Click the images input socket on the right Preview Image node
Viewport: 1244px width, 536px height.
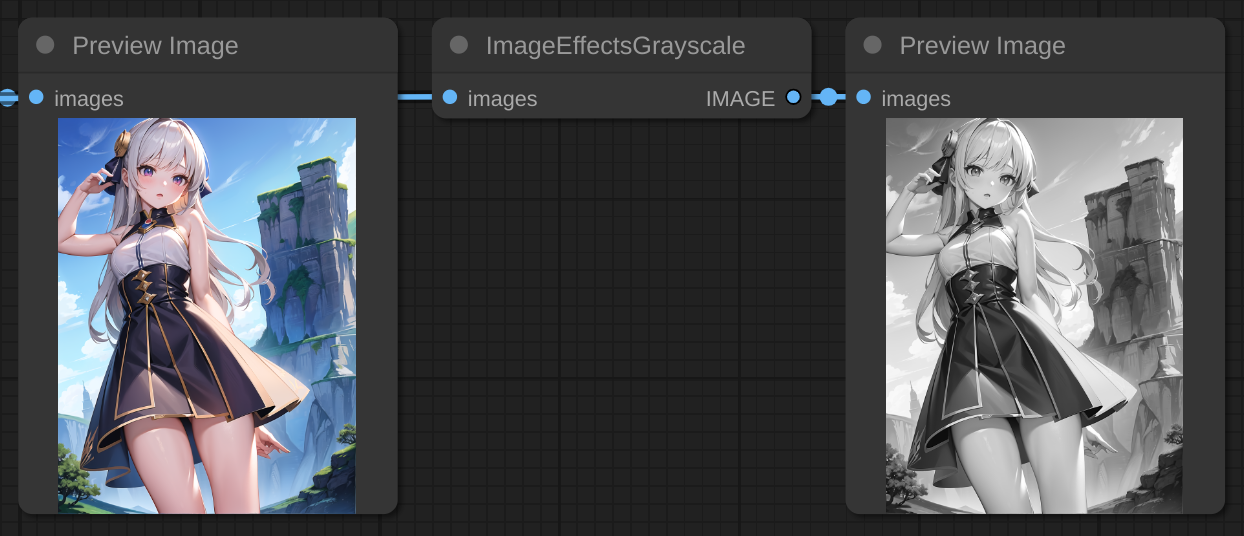click(864, 97)
